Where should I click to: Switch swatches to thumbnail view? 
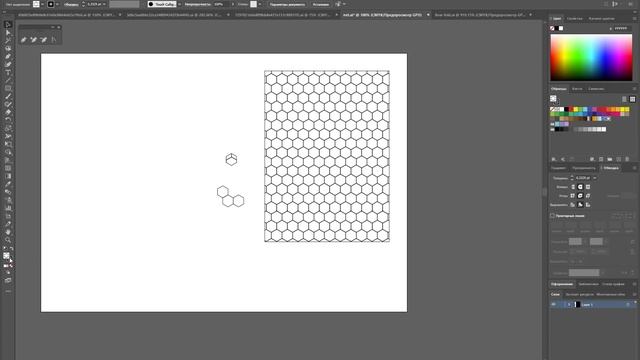(x=632, y=99)
